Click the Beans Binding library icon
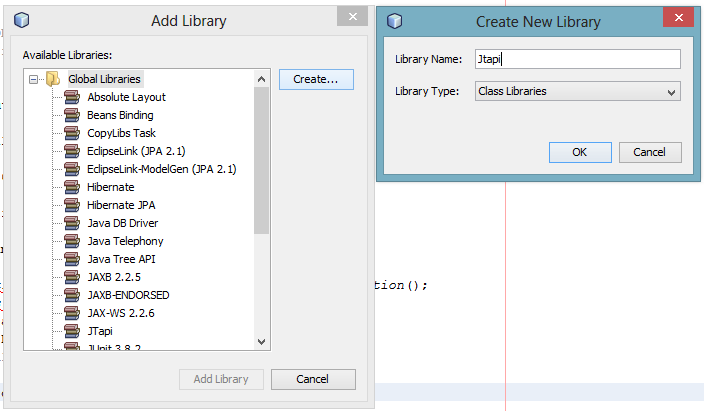 coord(72,115)
